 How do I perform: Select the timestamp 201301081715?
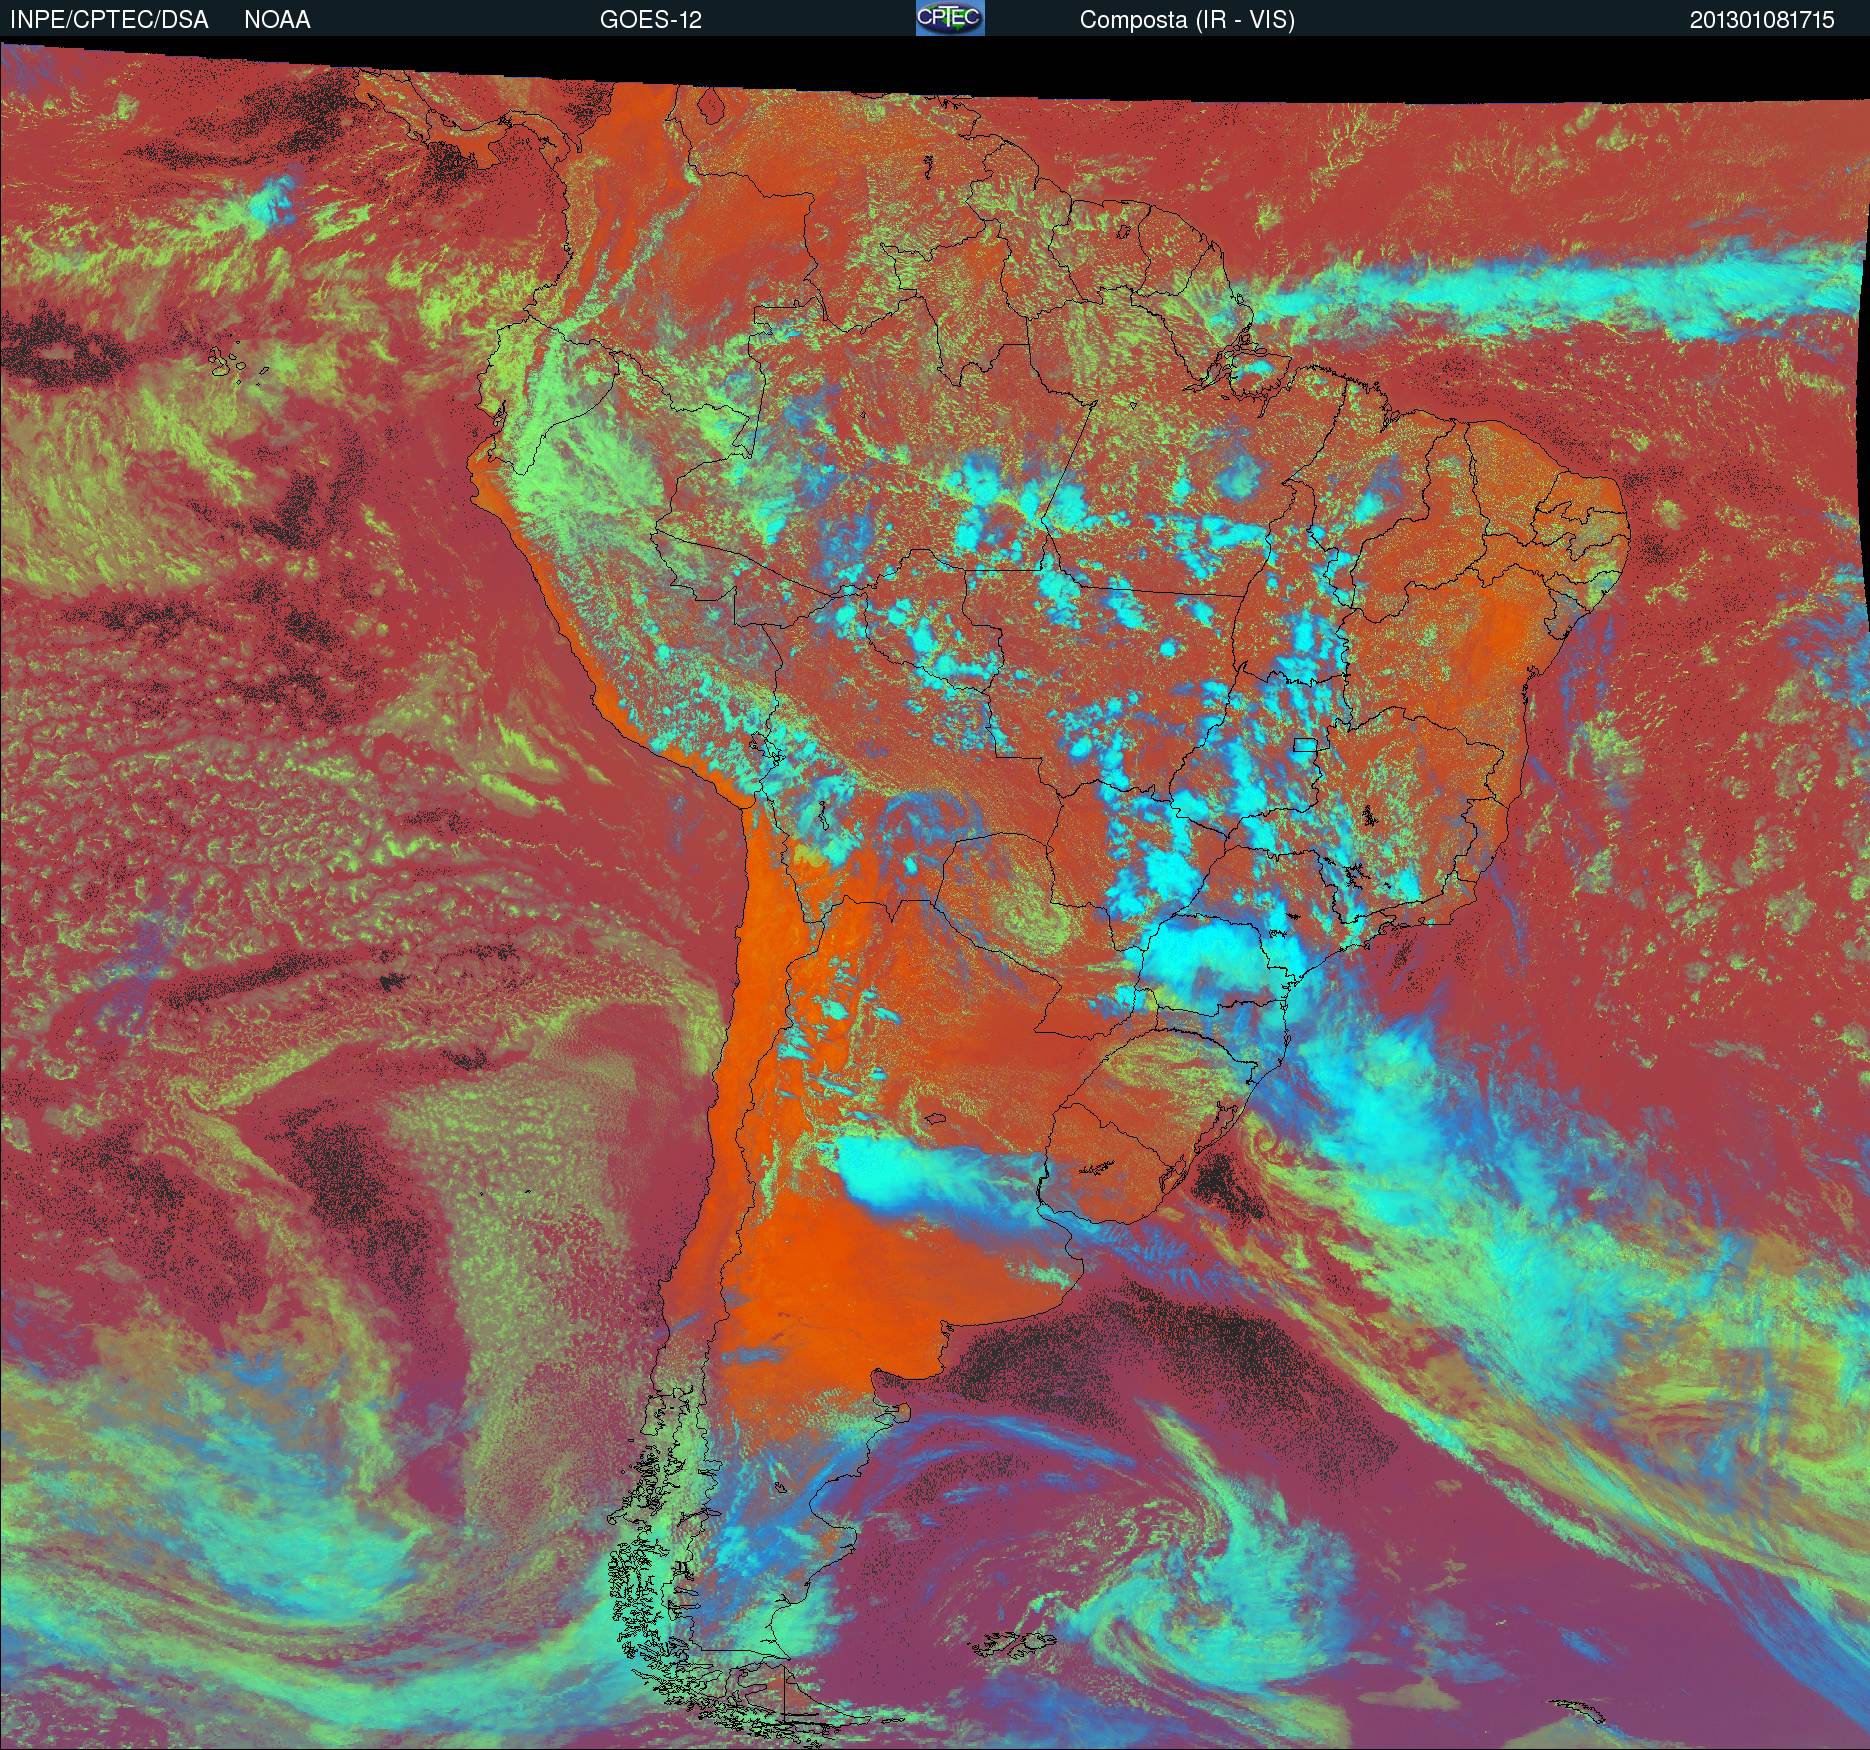(x=1762, y=20)
